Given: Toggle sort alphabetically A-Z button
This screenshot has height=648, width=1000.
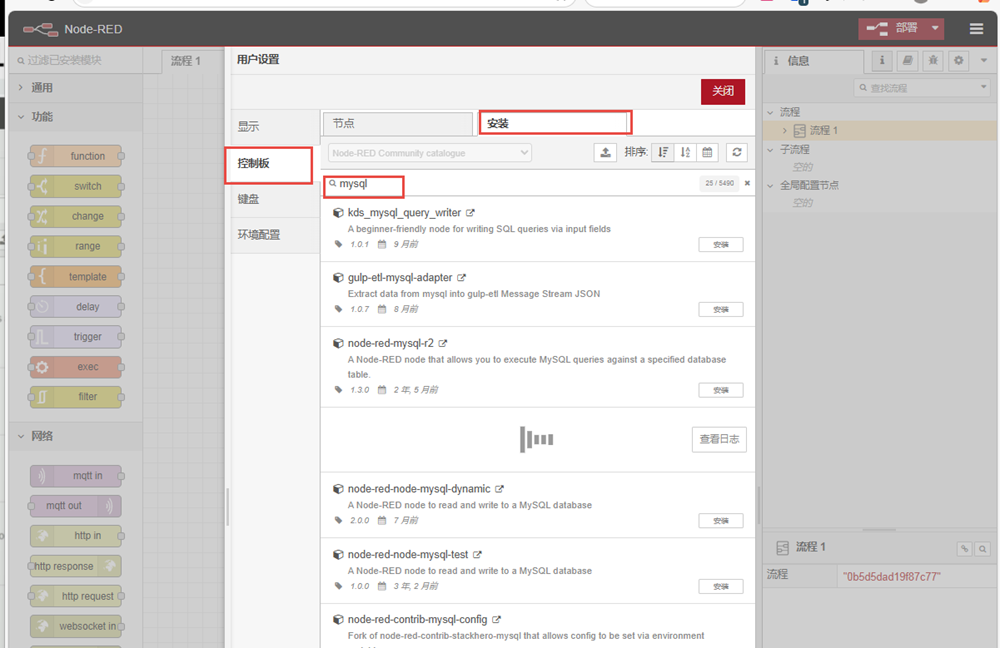Looking at the screenshot, I should (685, 152).
